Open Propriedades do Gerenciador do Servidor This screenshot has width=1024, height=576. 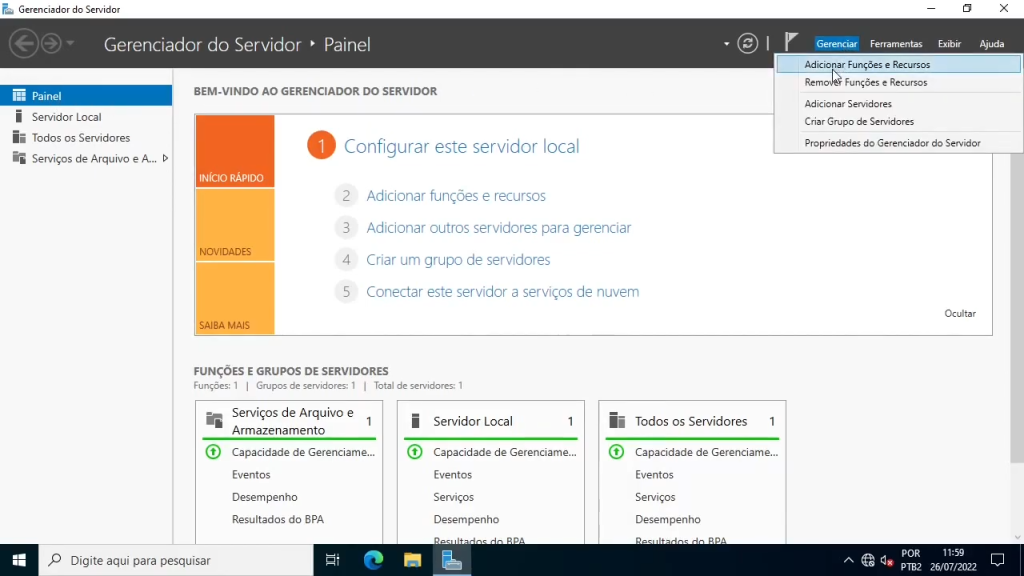(899, 143)
